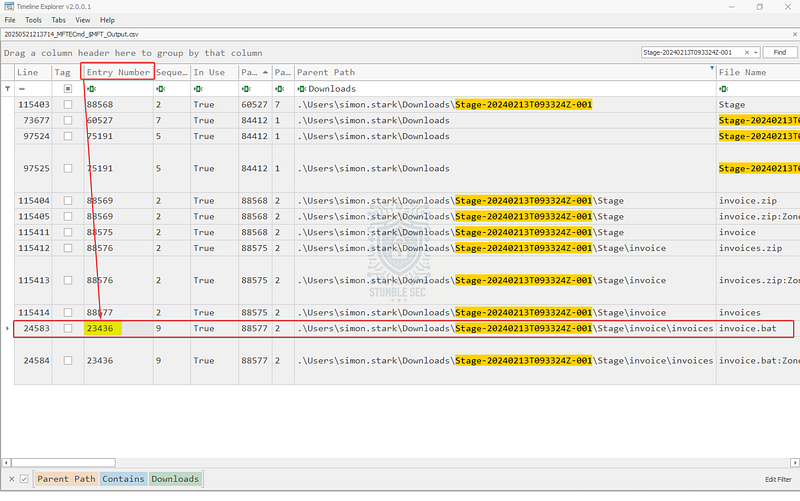This screenshot has width=800, height=501.
Task: Sort by the In Use column header
Action: (x=214, y=72)
